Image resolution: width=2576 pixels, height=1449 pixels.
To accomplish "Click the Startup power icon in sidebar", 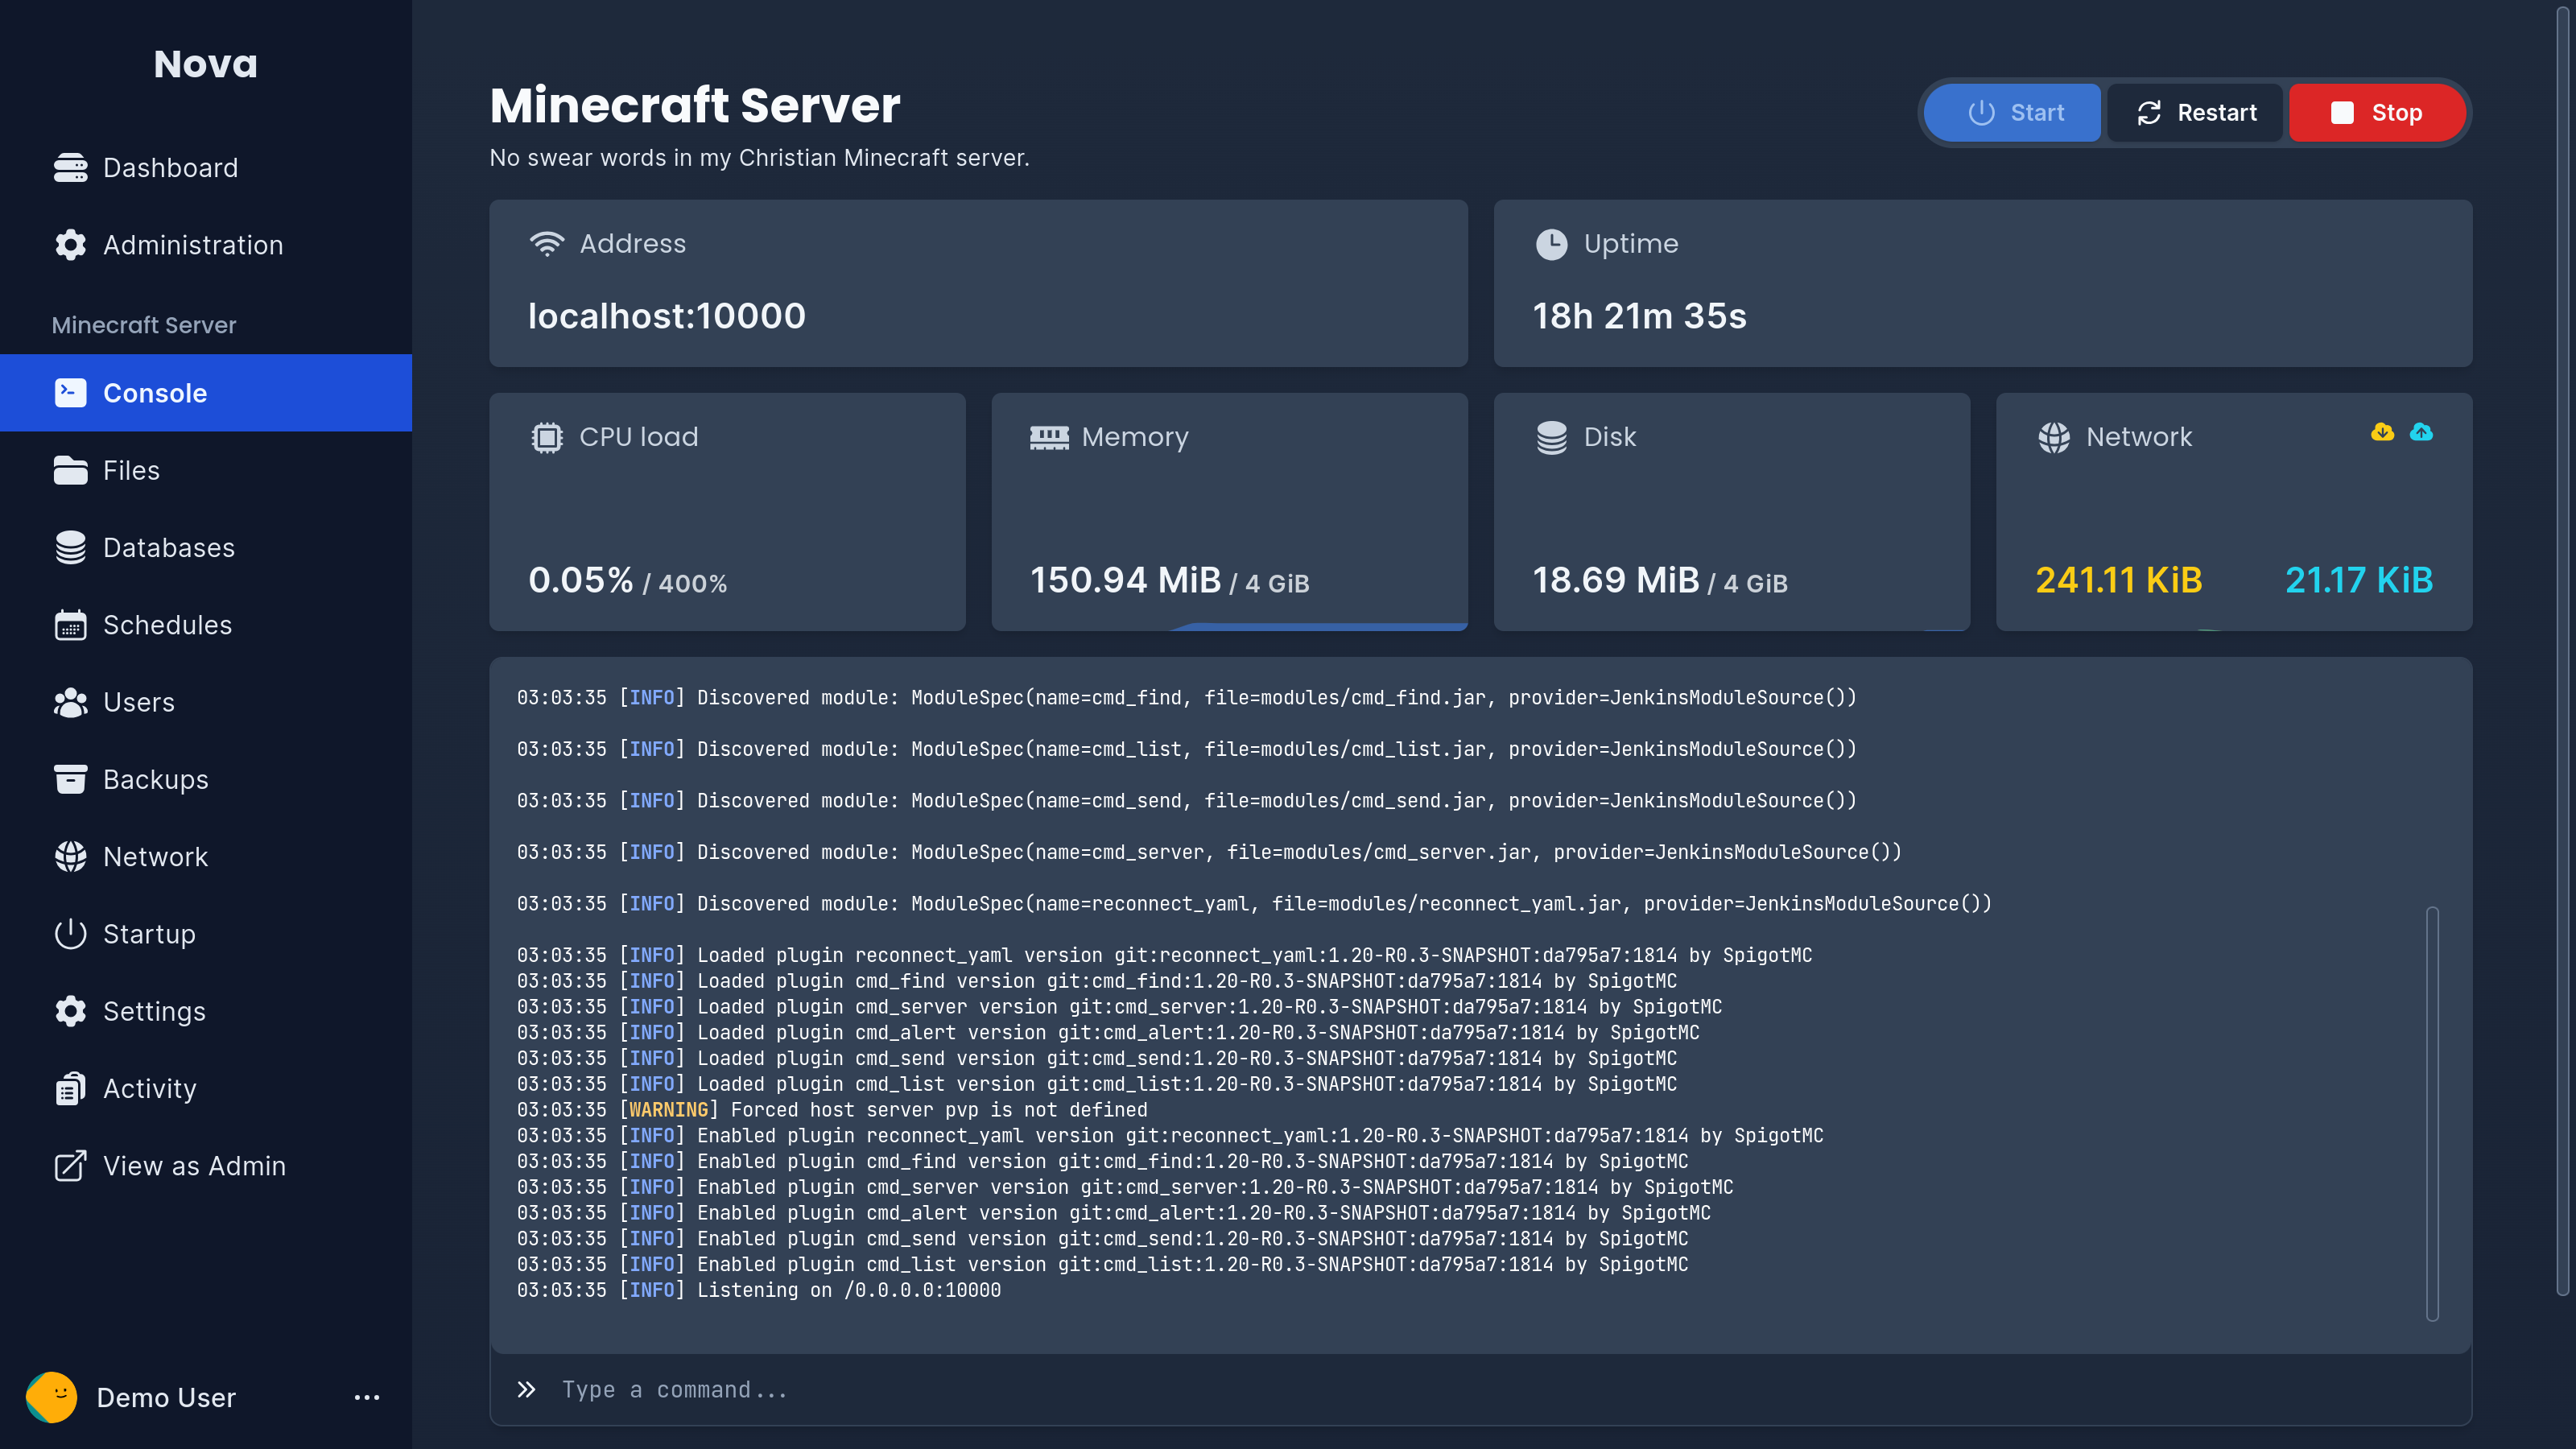I will coord(70,934).
